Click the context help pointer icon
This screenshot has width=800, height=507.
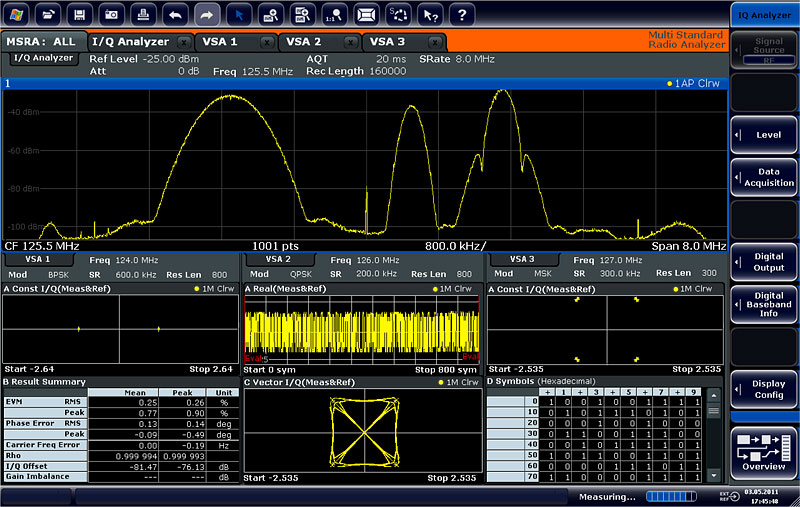[x=429, y=15]
